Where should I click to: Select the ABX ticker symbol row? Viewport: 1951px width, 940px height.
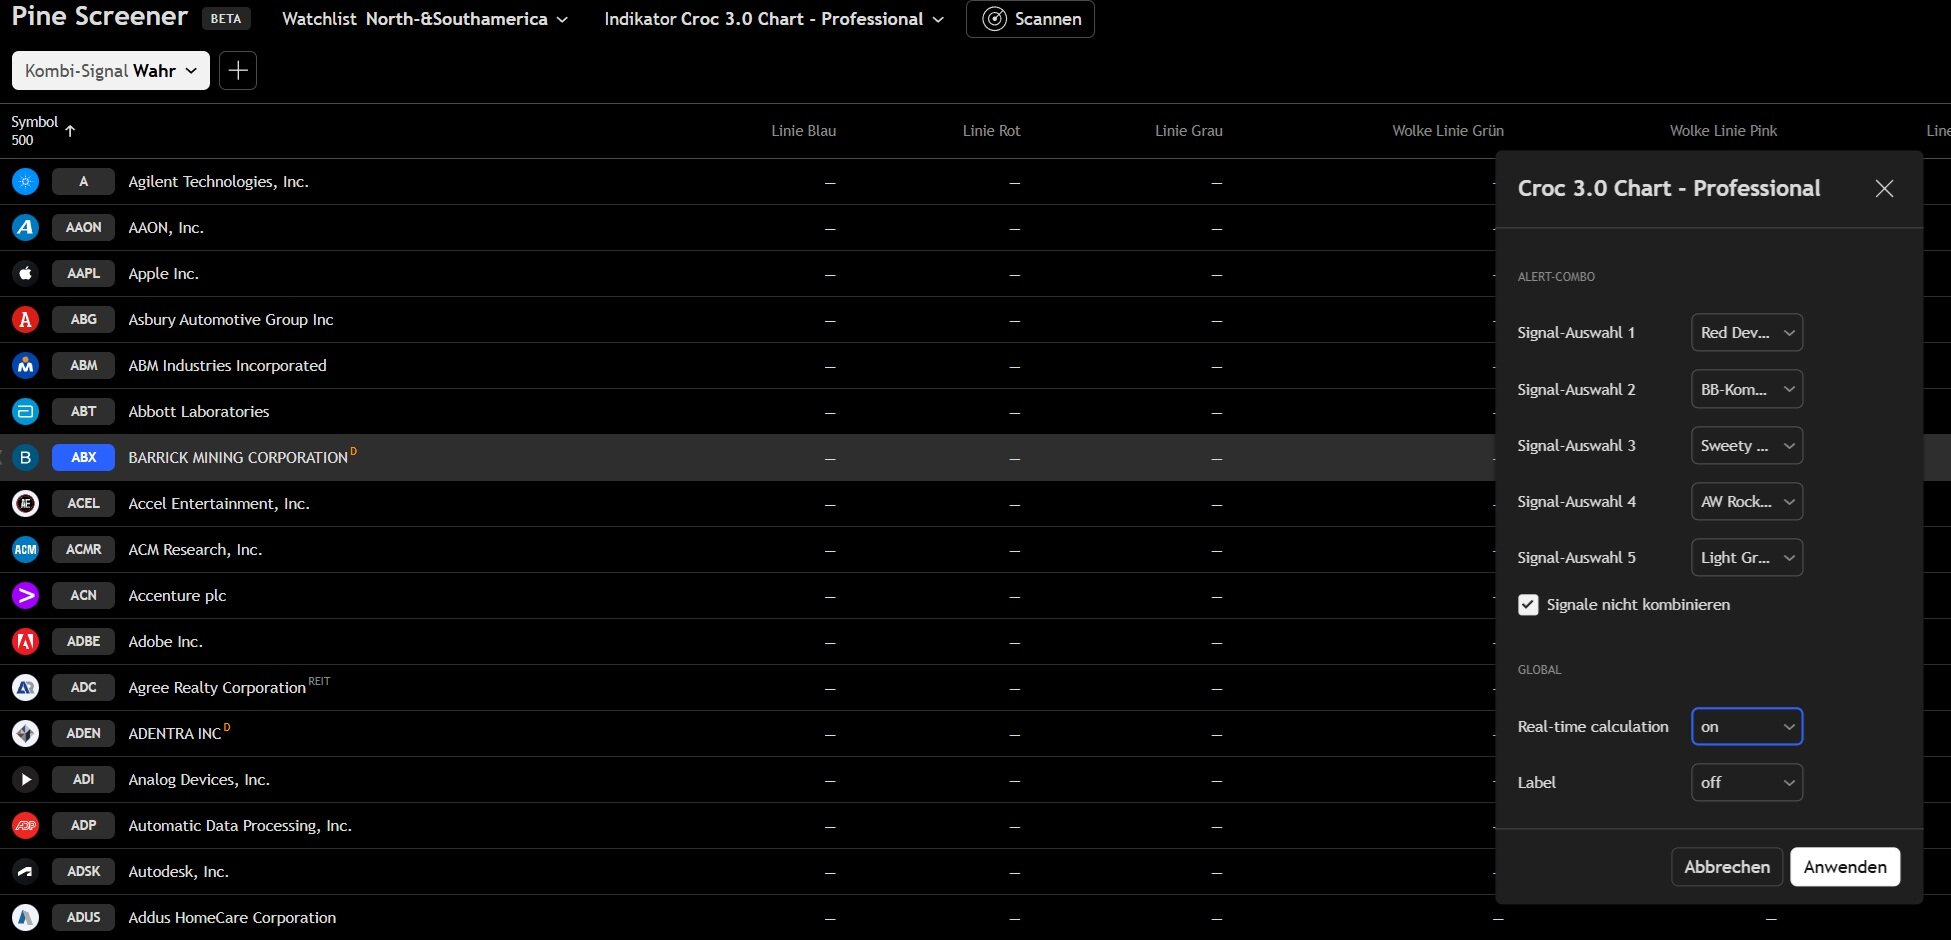[x=83, y=457]
